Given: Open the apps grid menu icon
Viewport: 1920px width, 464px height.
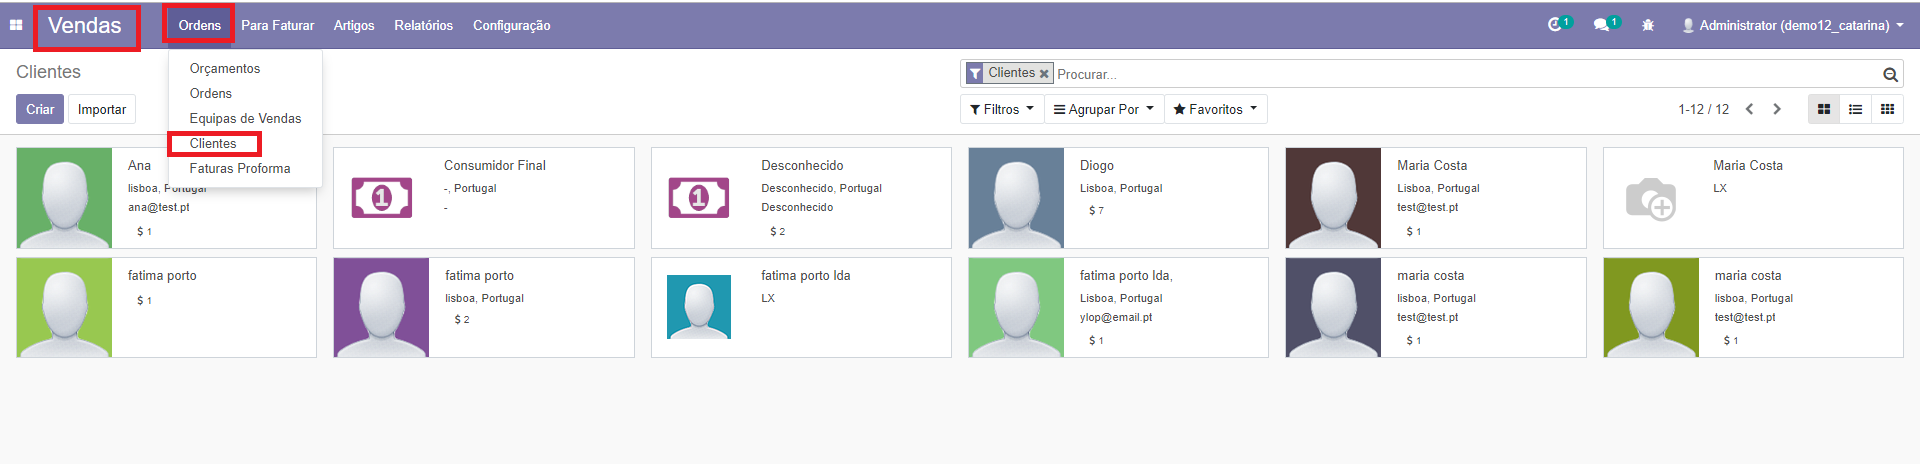Looking at the screenshot, I should click(16, 25).
